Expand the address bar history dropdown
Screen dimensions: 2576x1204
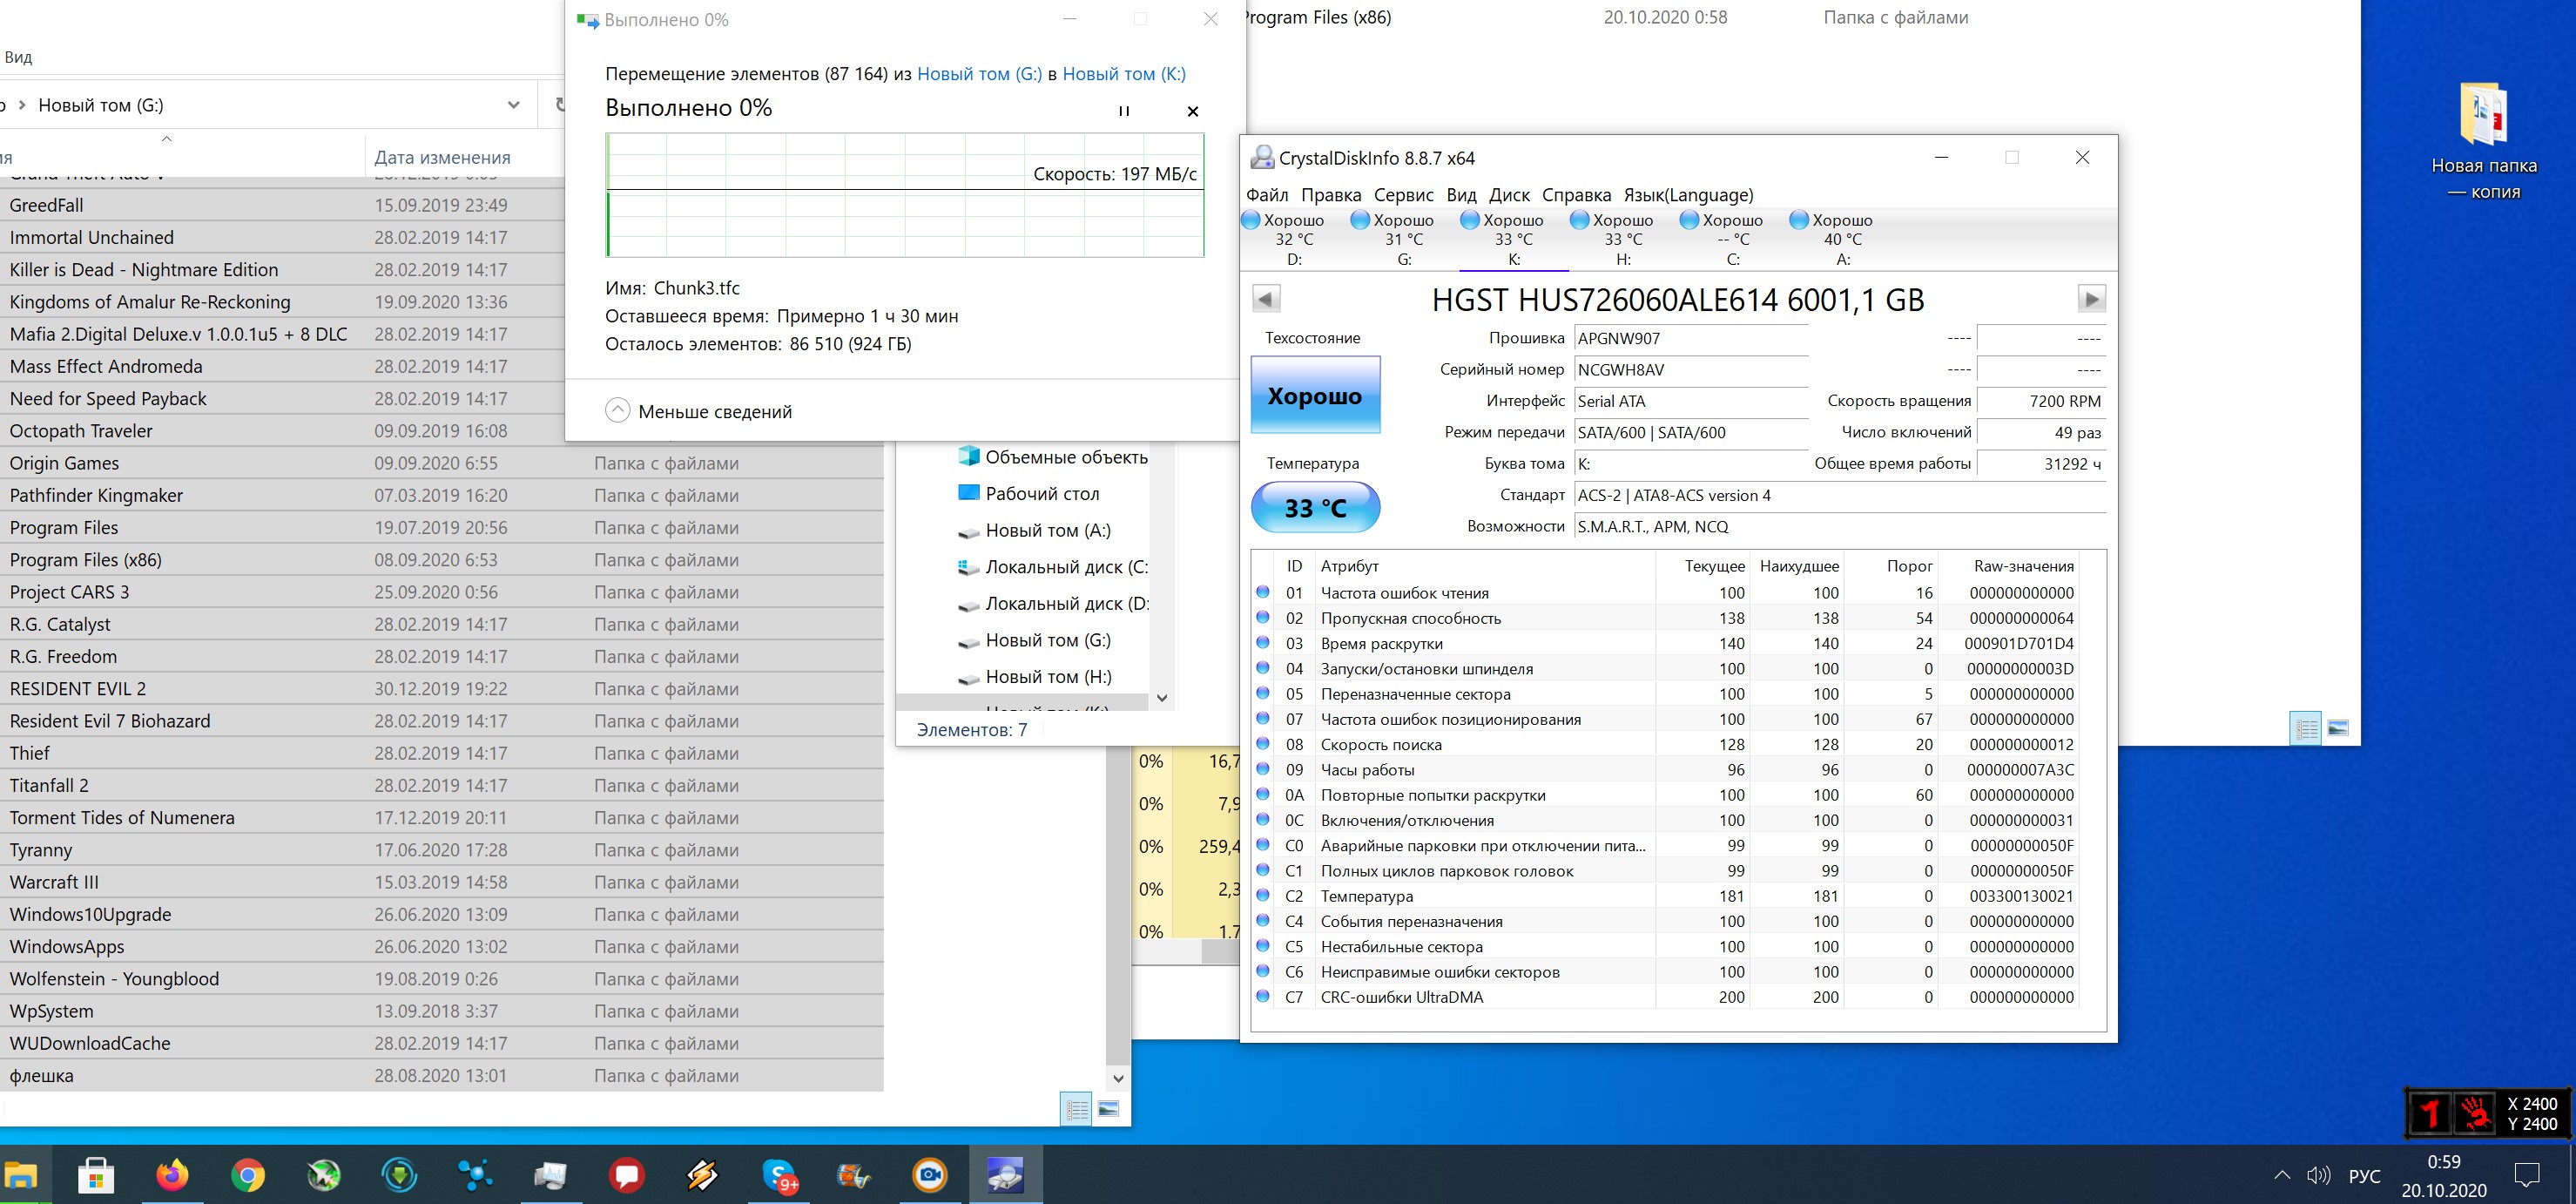(x=513, y=105)
